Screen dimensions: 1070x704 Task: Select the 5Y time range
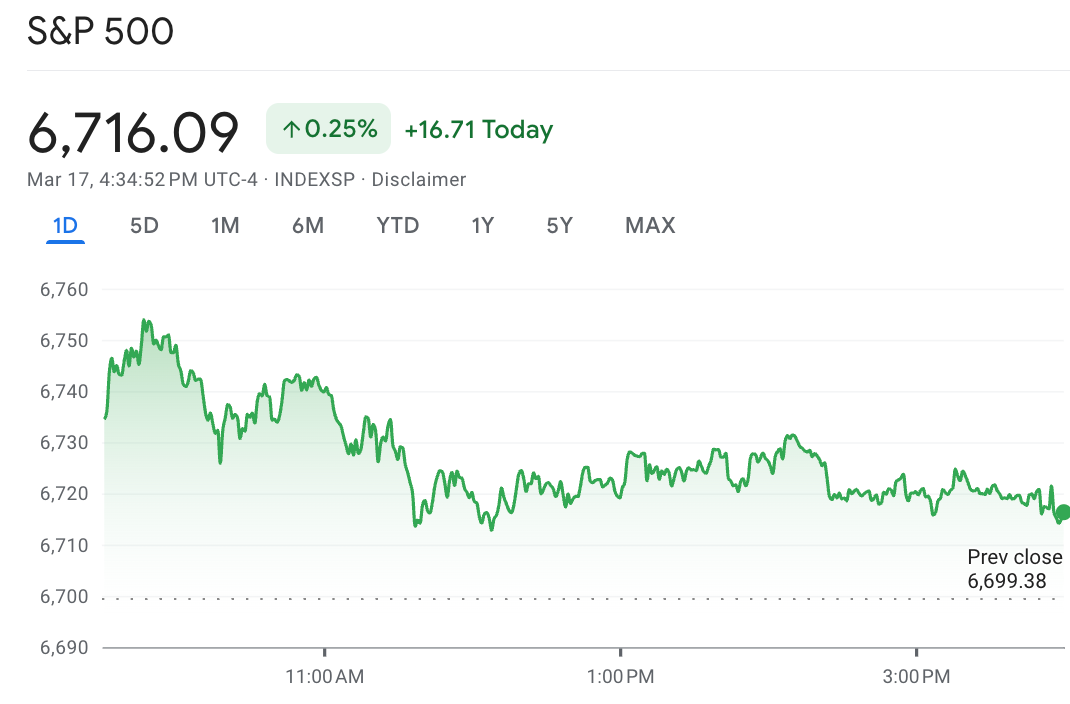coord(559,225)
